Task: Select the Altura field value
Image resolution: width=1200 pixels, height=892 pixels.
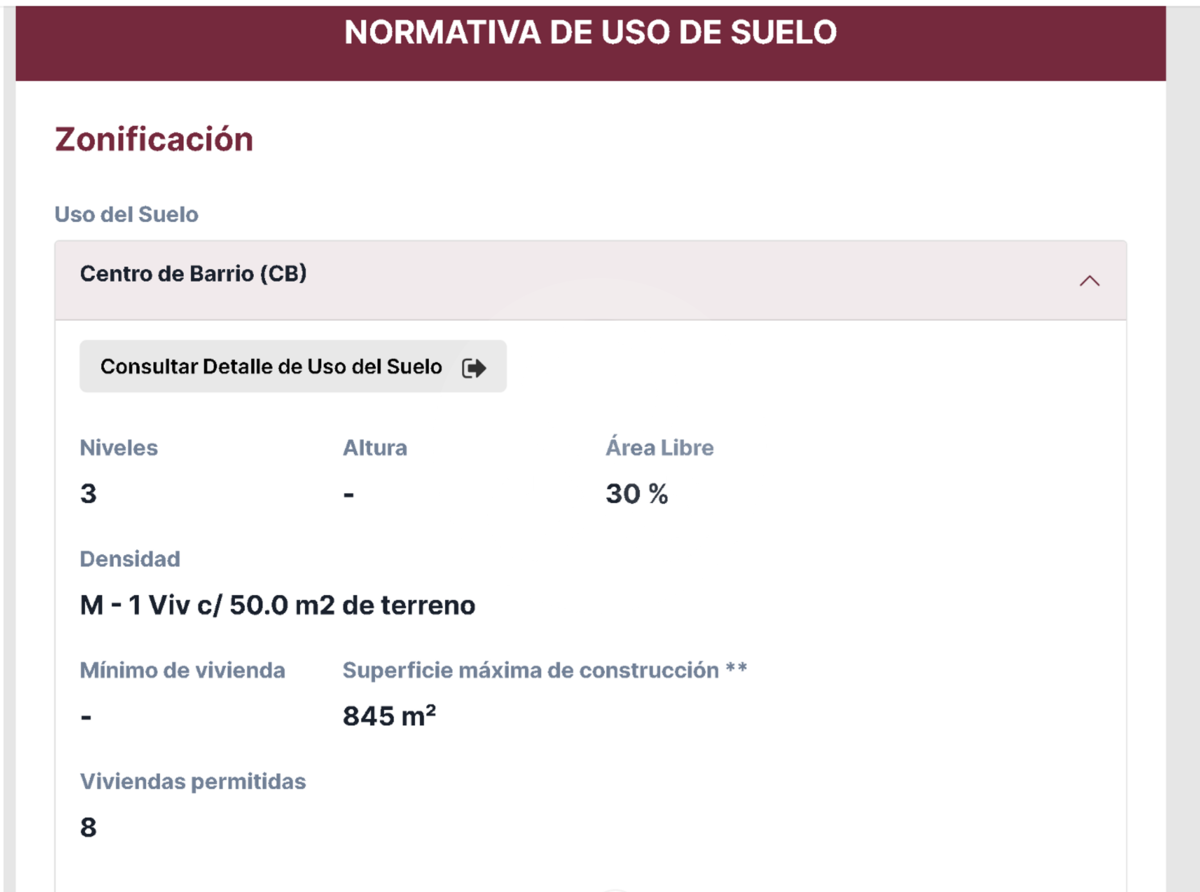Action: 349,493
